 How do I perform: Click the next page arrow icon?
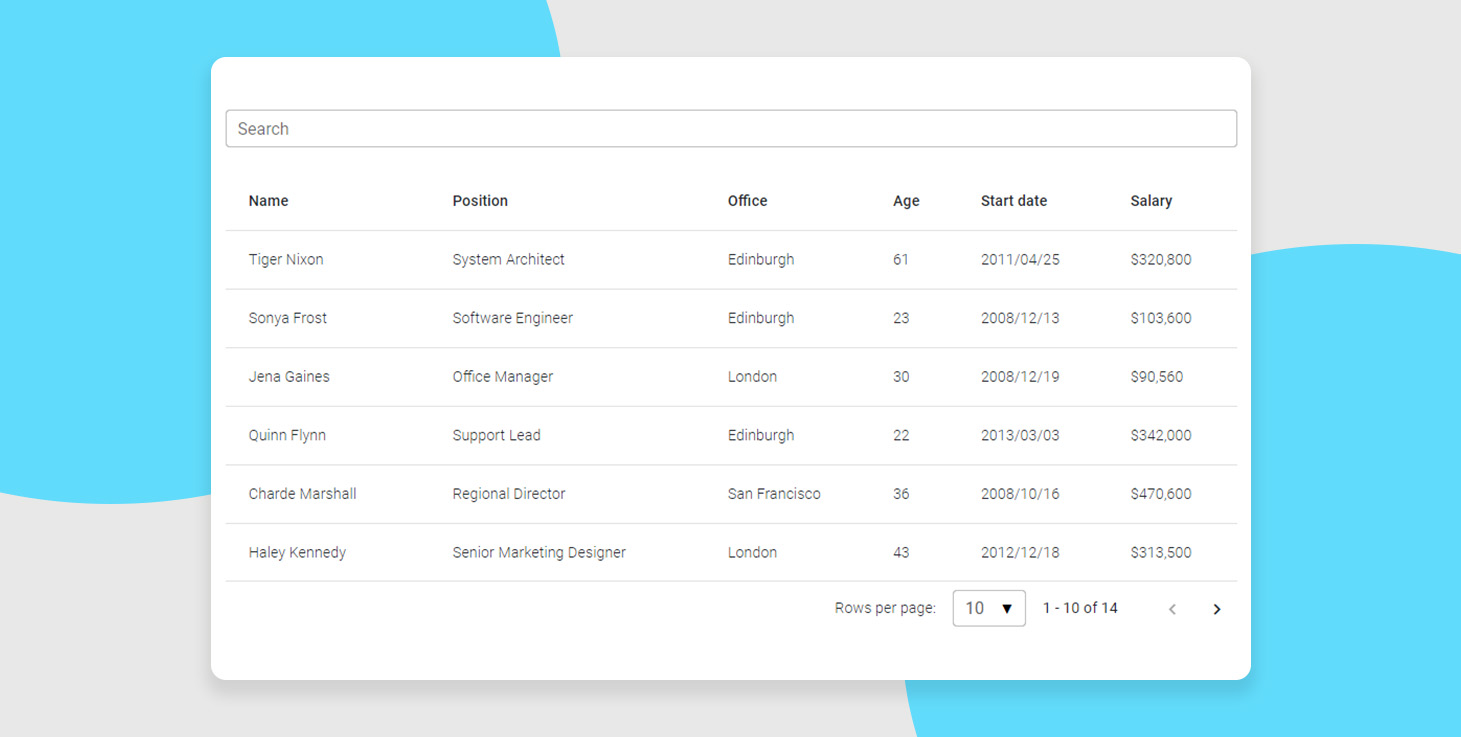[1216, 609]
